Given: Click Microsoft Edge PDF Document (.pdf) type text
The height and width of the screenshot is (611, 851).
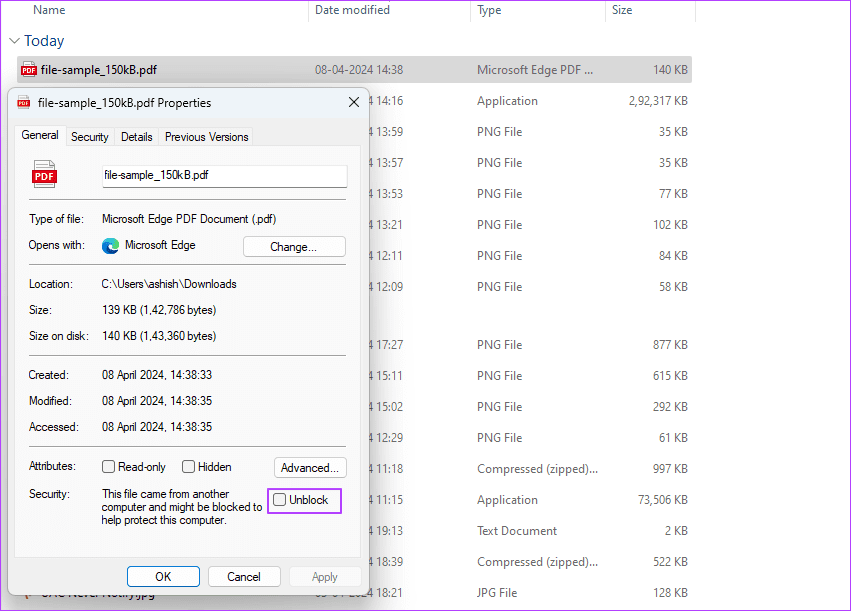Looking at the screenshot, I should coord(189,219).
